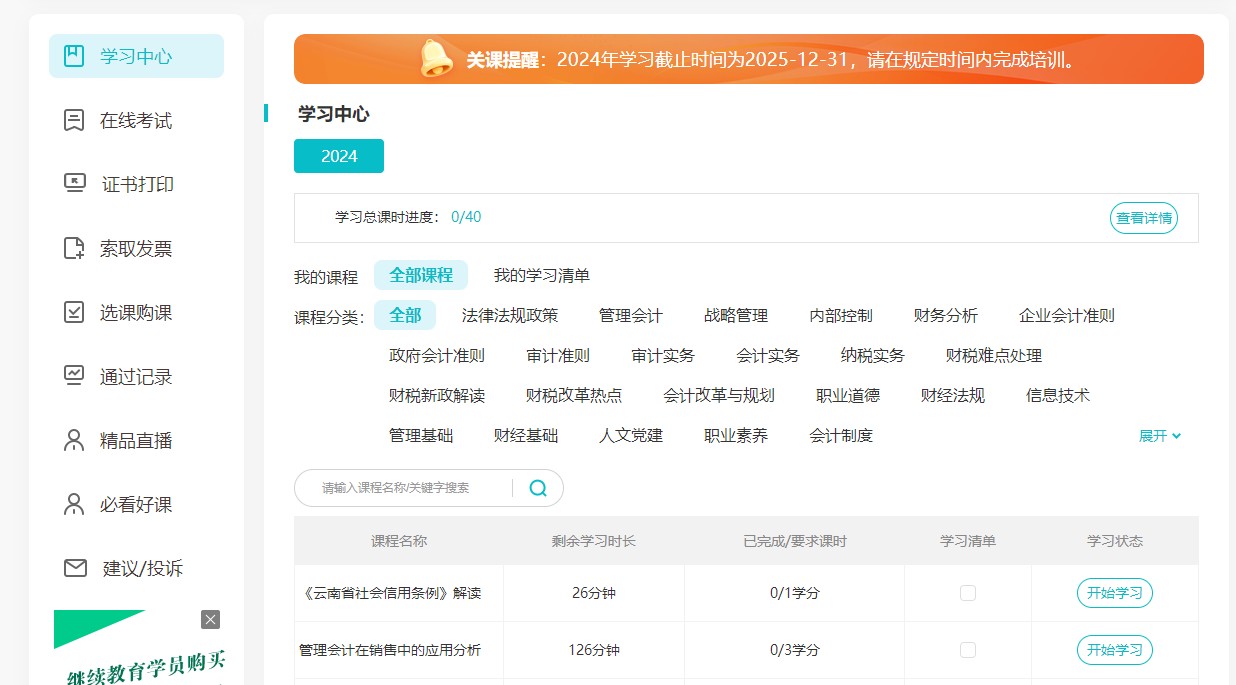
Task: Click the 0/40 progress indicator
Action: (x=465, y=216)
